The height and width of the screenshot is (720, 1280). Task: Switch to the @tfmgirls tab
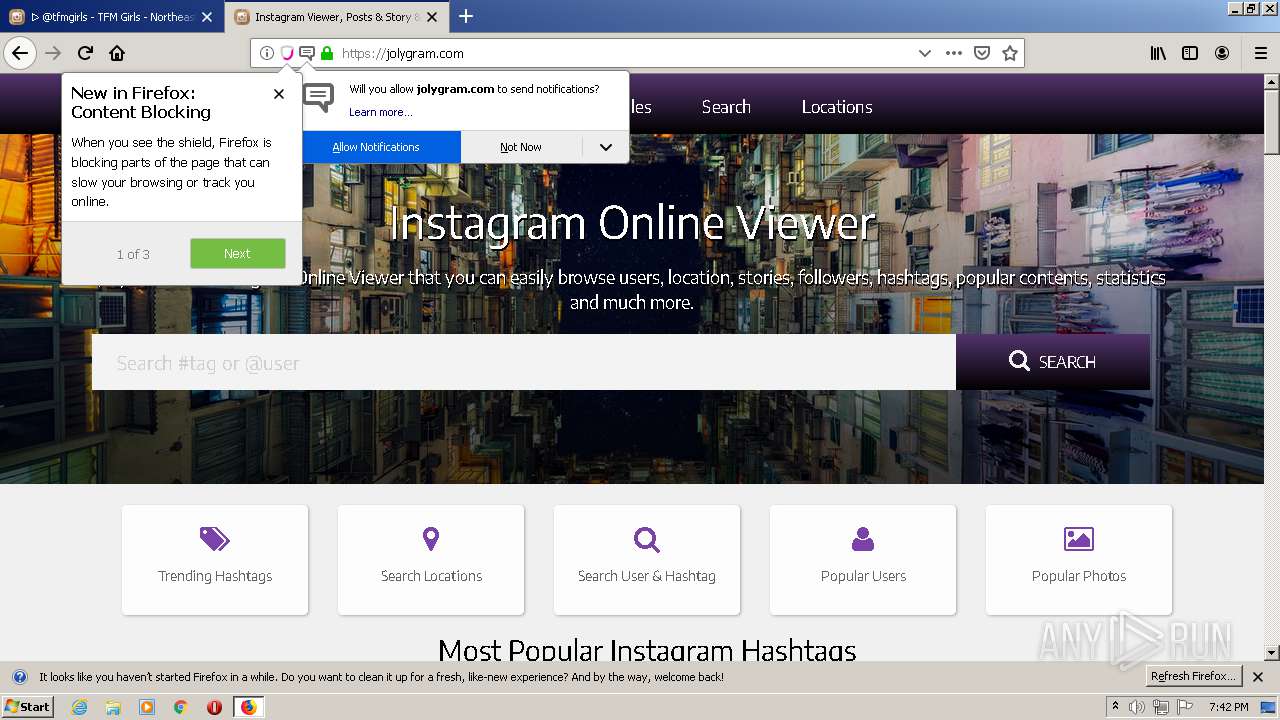tap(112, 17)
